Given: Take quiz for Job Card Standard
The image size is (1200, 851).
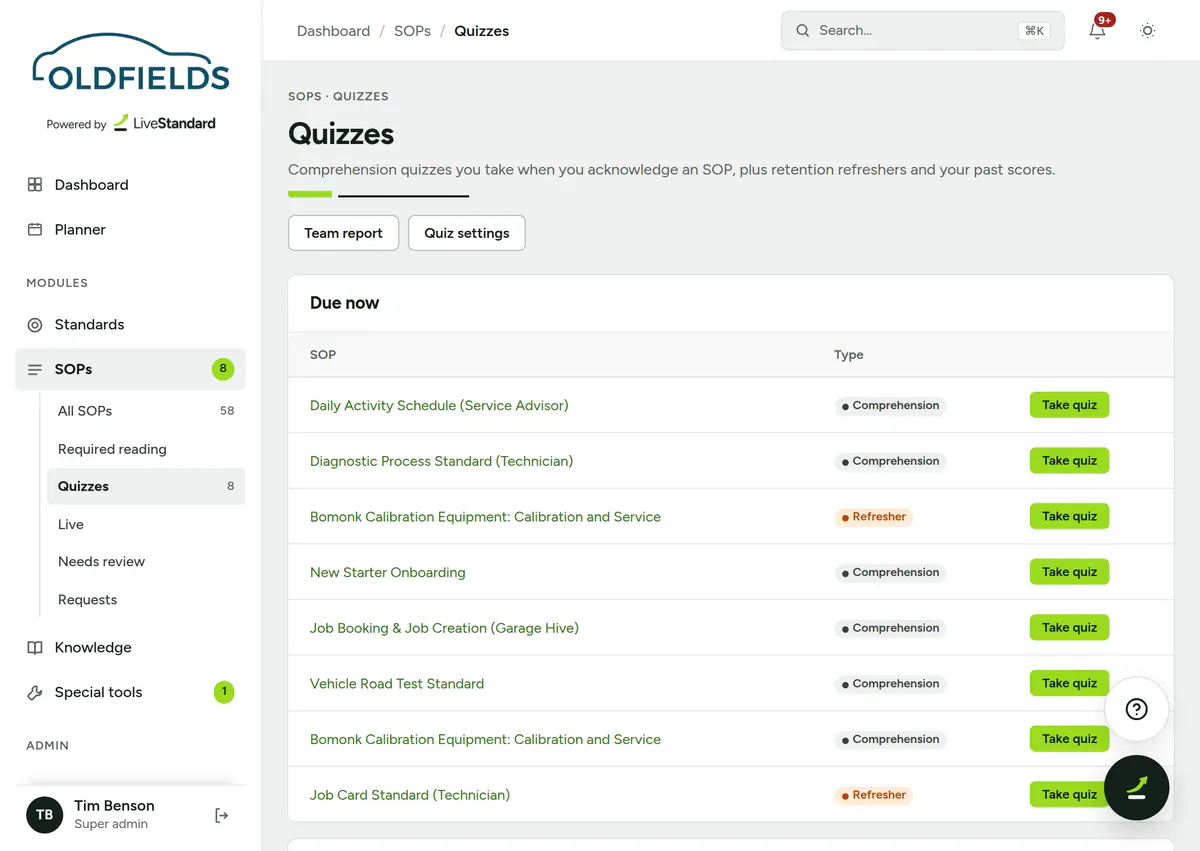Looking at the screenshot, I should coord(1069,795).
